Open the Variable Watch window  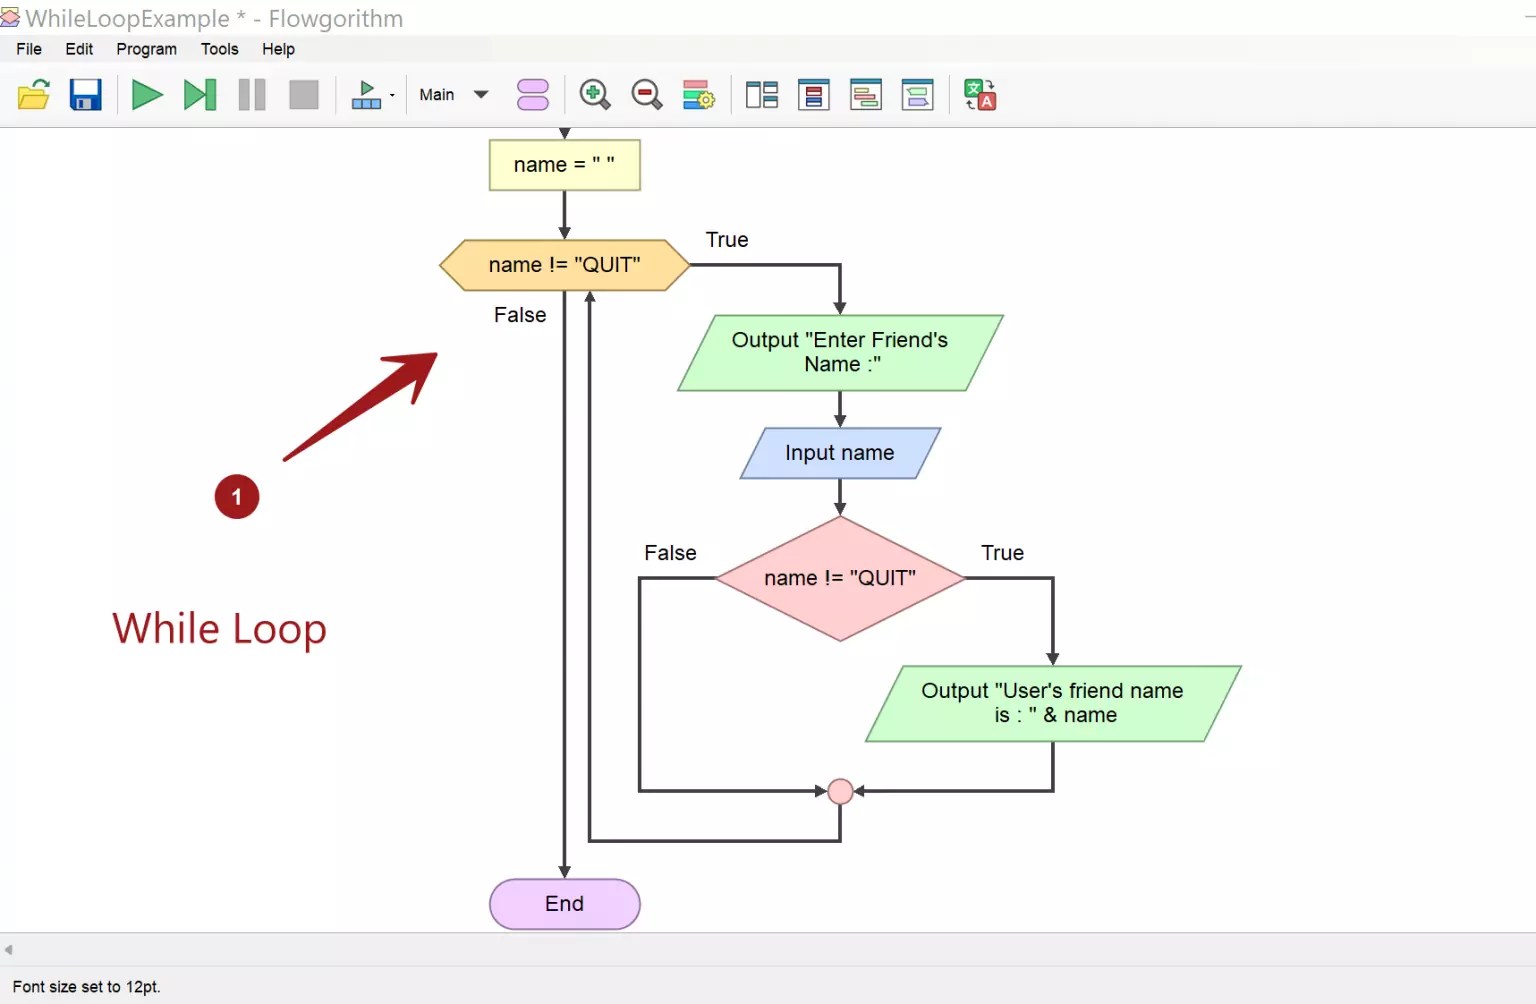pos(814,95)
